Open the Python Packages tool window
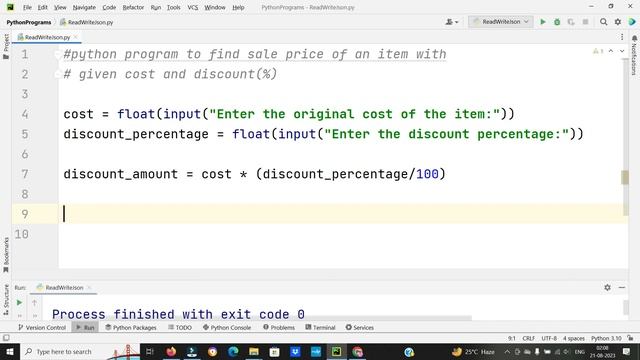The image size is (640, 360). click(131, 327)
